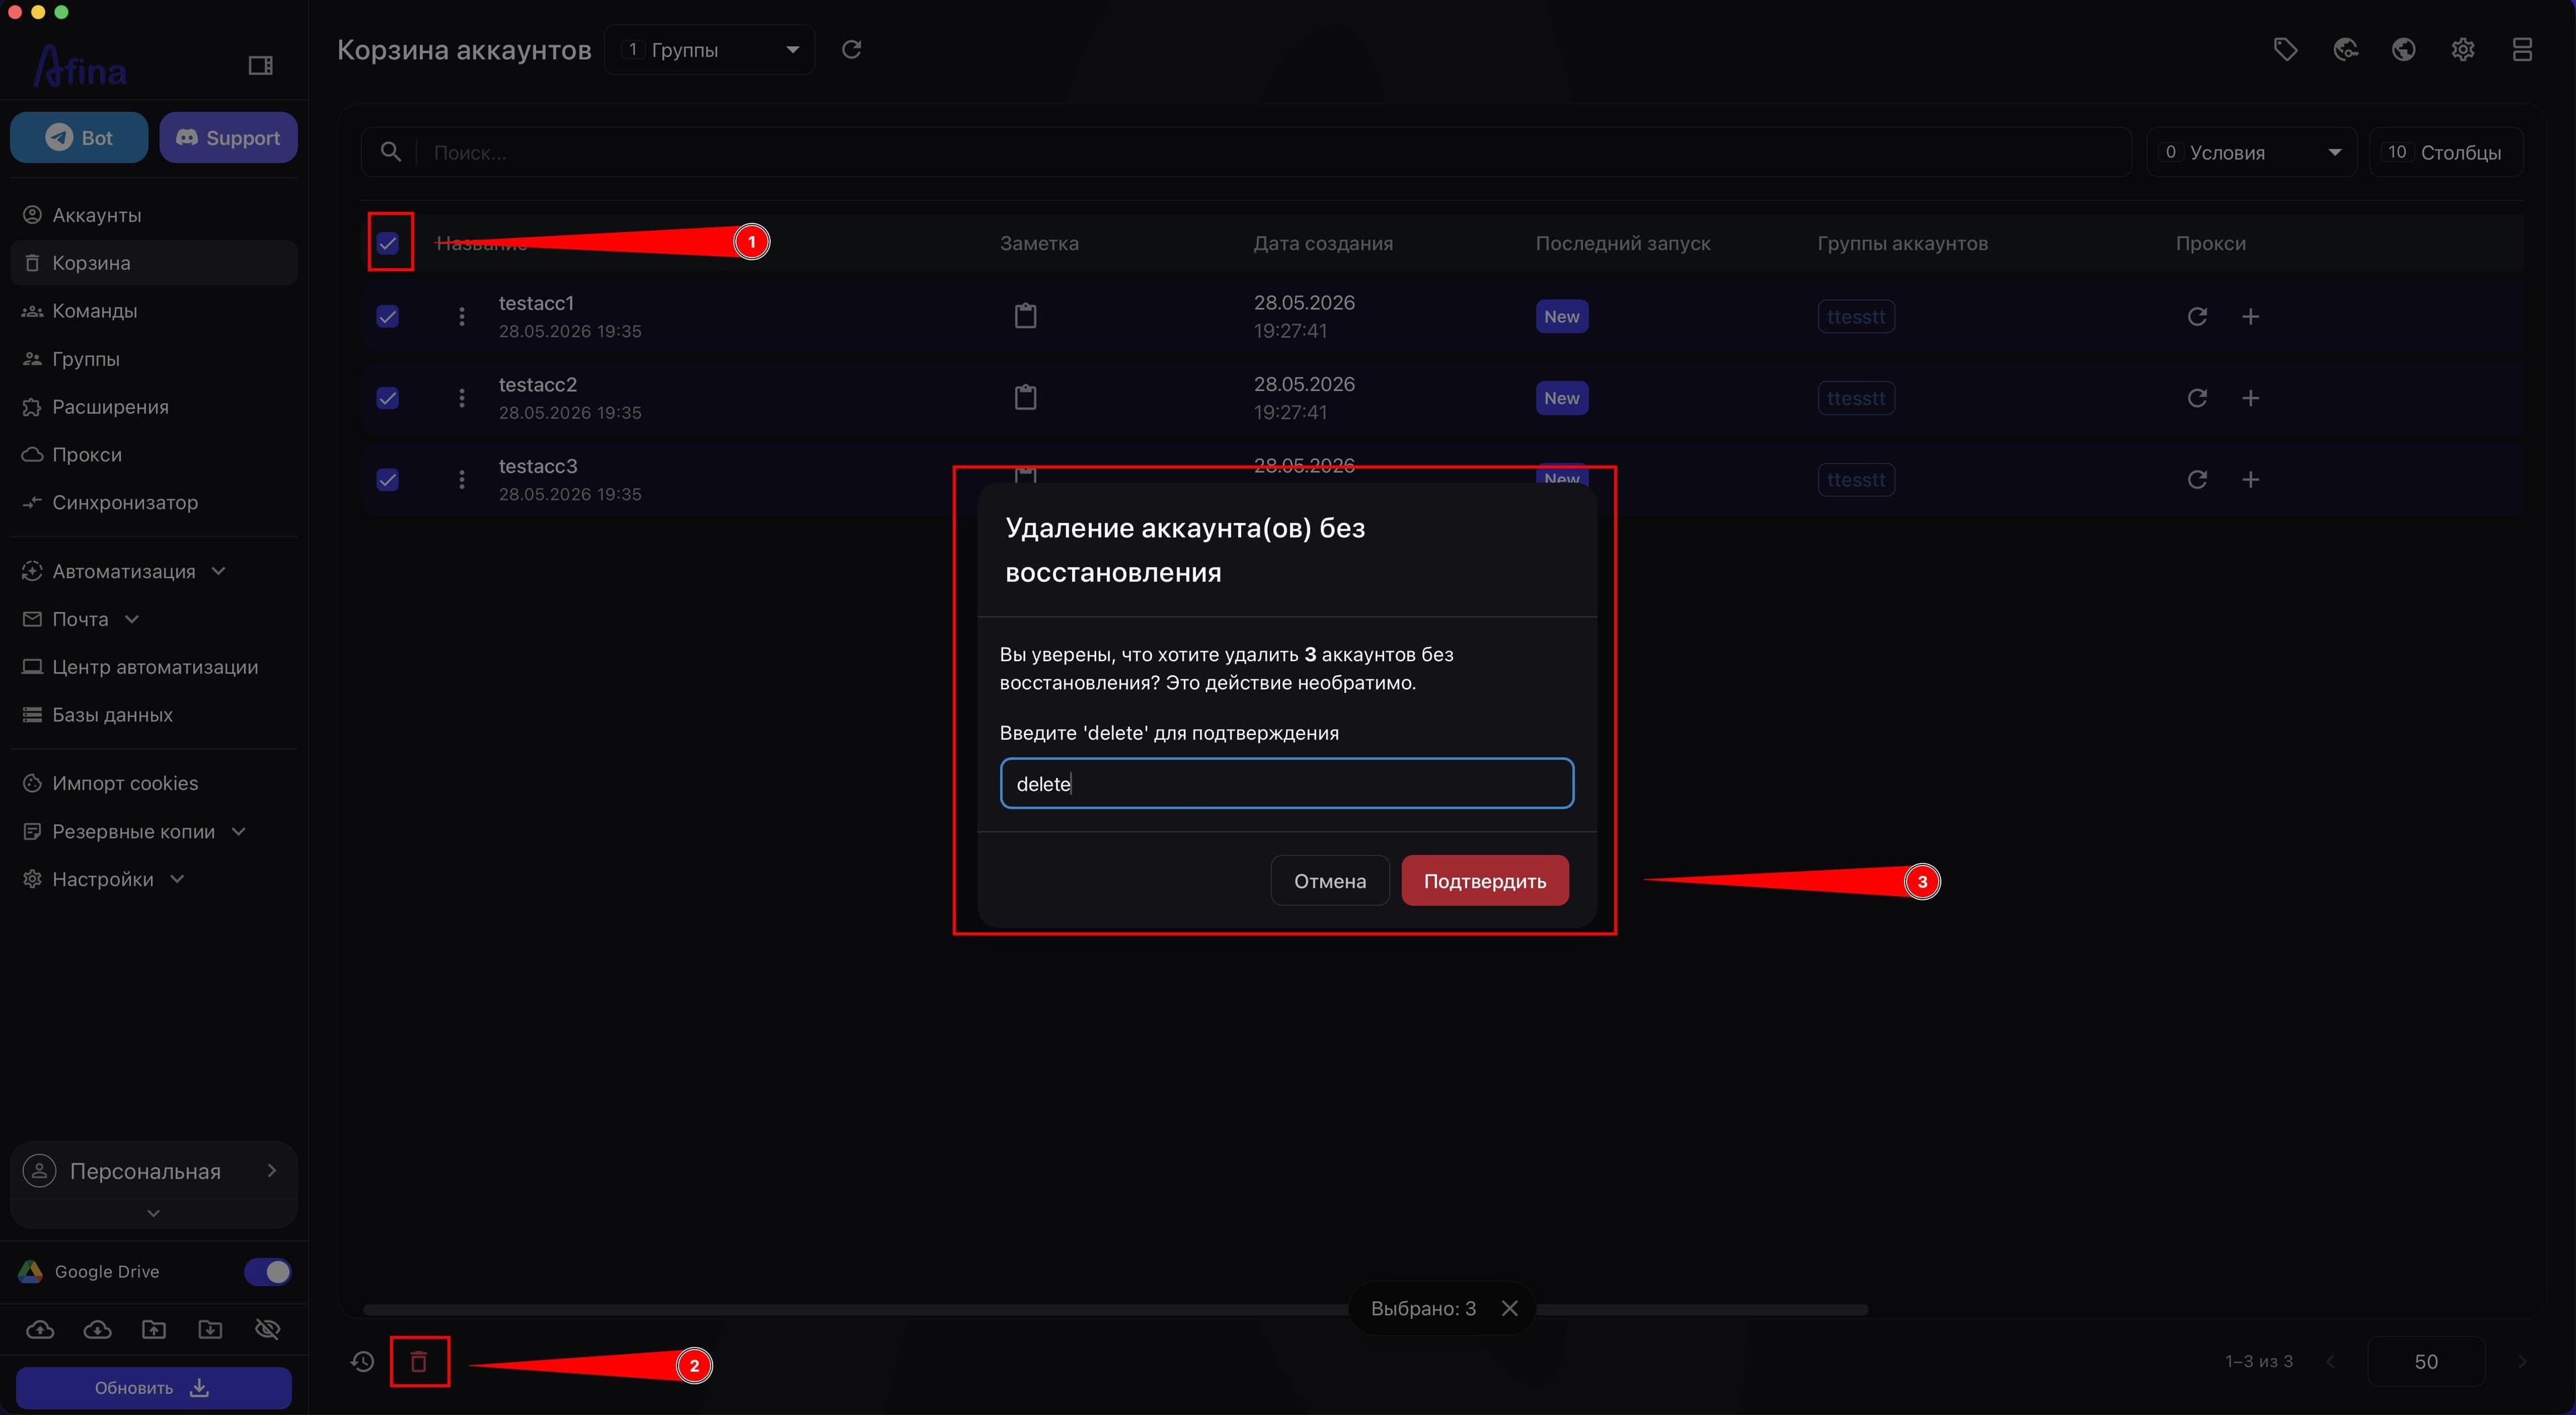Screen dimensions: 2576x1415
Task: Click ttesstt group tag for testacc1
Action: point(1856,317)
